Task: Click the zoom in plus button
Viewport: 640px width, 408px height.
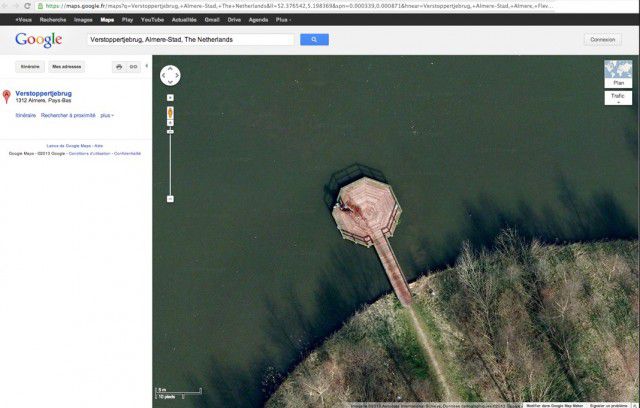Action: (170, 98)
